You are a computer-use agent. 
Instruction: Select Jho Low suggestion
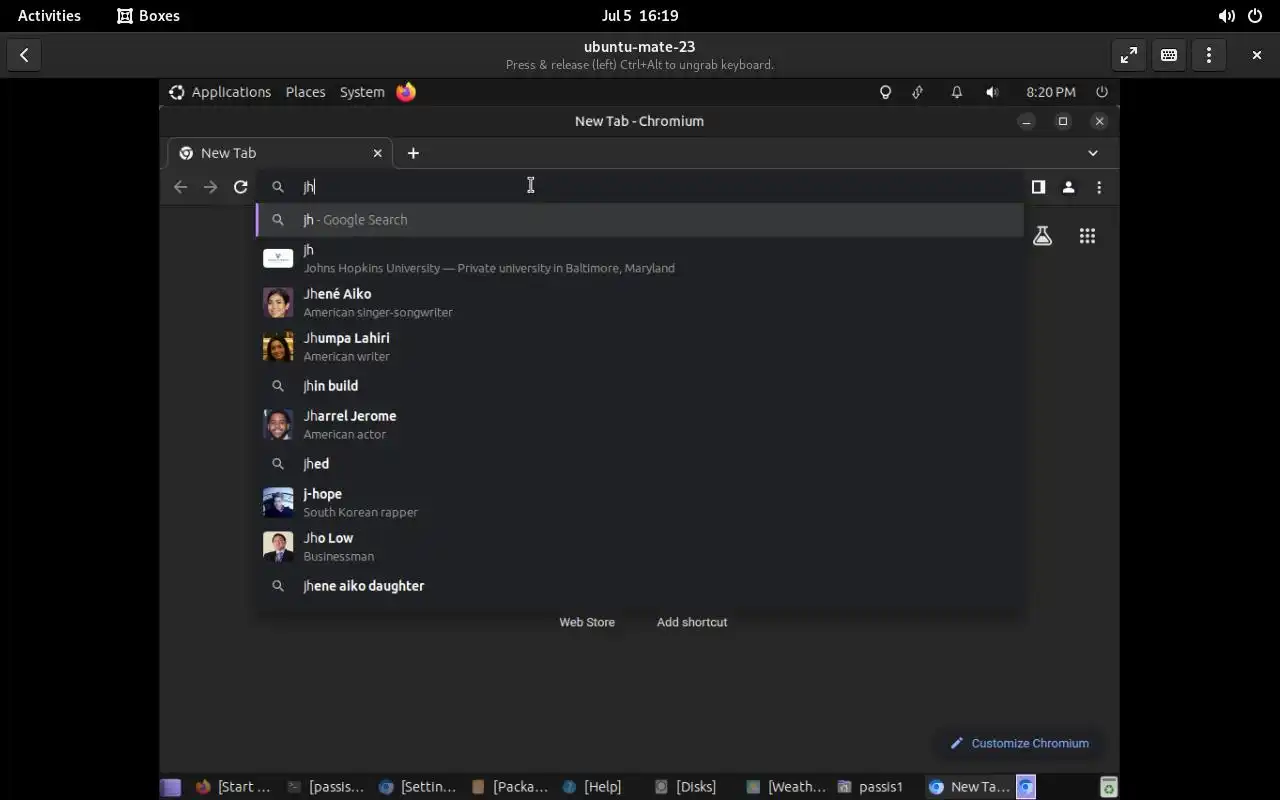point(640,546)
